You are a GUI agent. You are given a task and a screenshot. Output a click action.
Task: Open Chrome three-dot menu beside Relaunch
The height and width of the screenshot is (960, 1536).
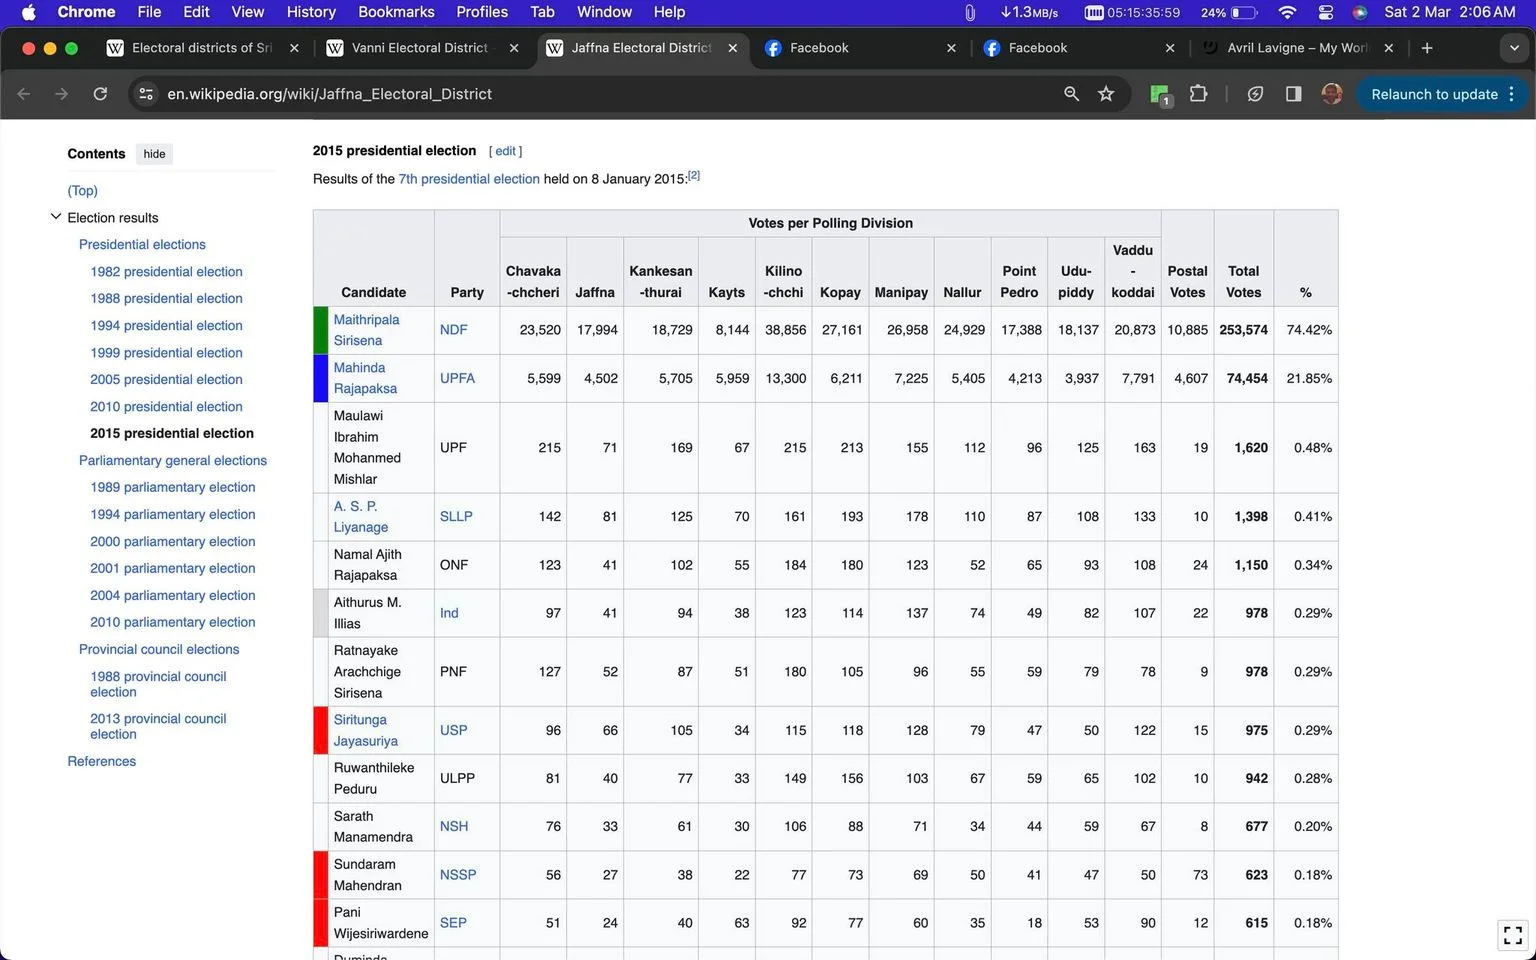pos(1512,94)
